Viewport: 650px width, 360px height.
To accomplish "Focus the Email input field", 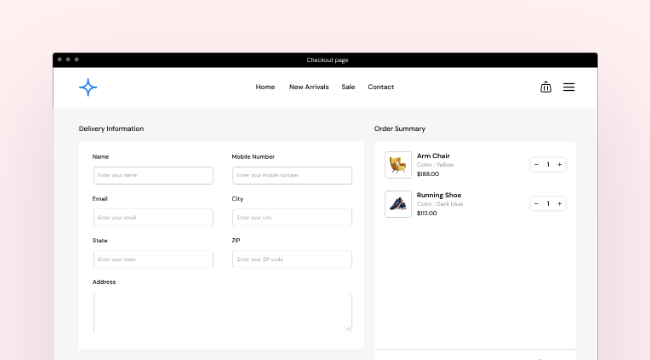I will 153,217.
